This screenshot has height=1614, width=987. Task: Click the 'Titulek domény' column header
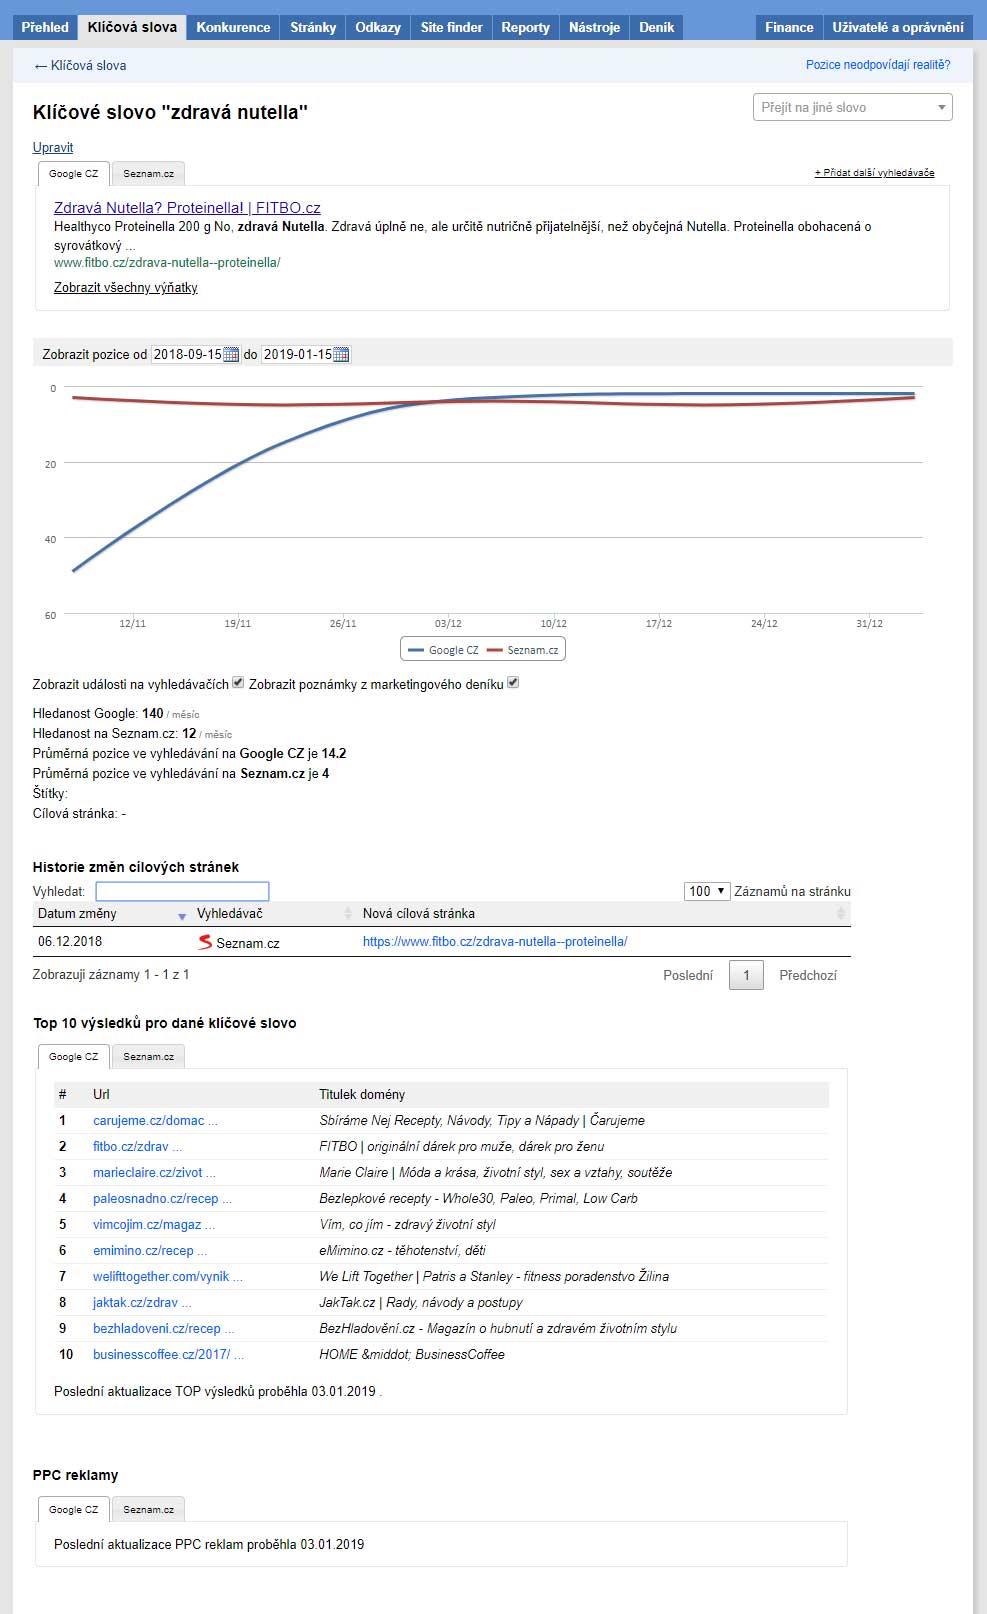pyautogui.click(x=362, y=1094)
